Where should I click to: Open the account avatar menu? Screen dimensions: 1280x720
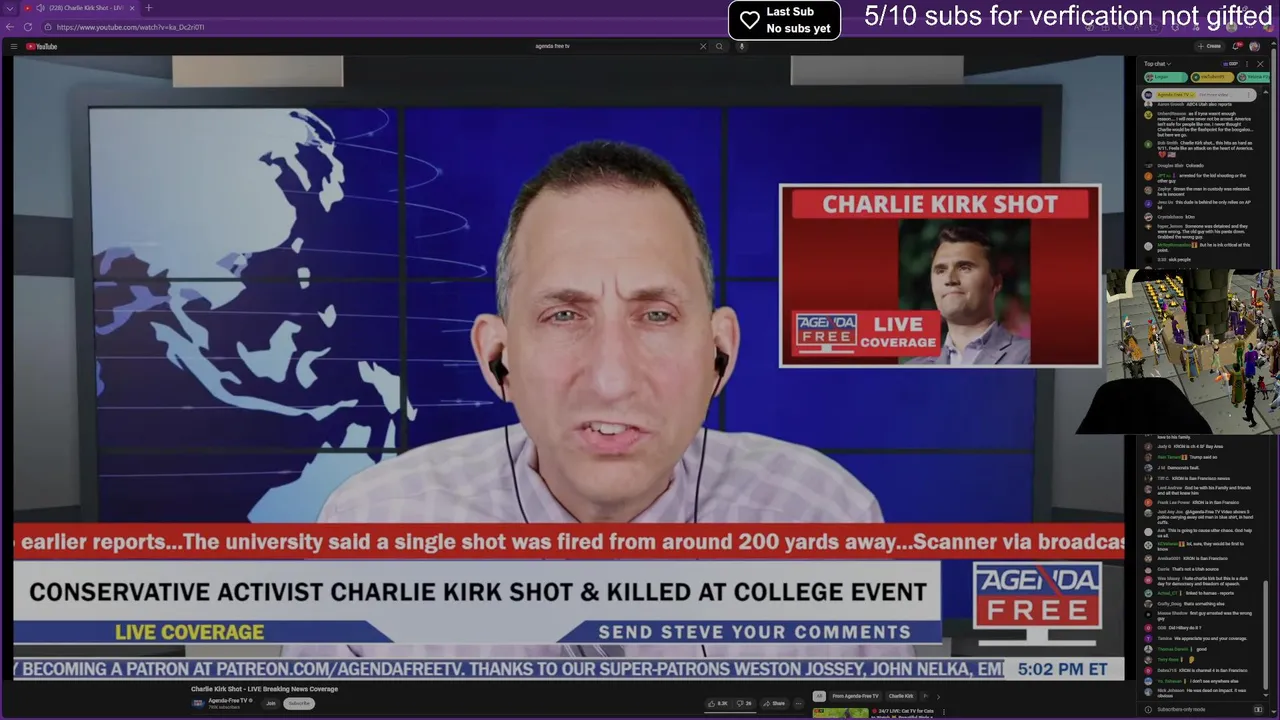1254,46
